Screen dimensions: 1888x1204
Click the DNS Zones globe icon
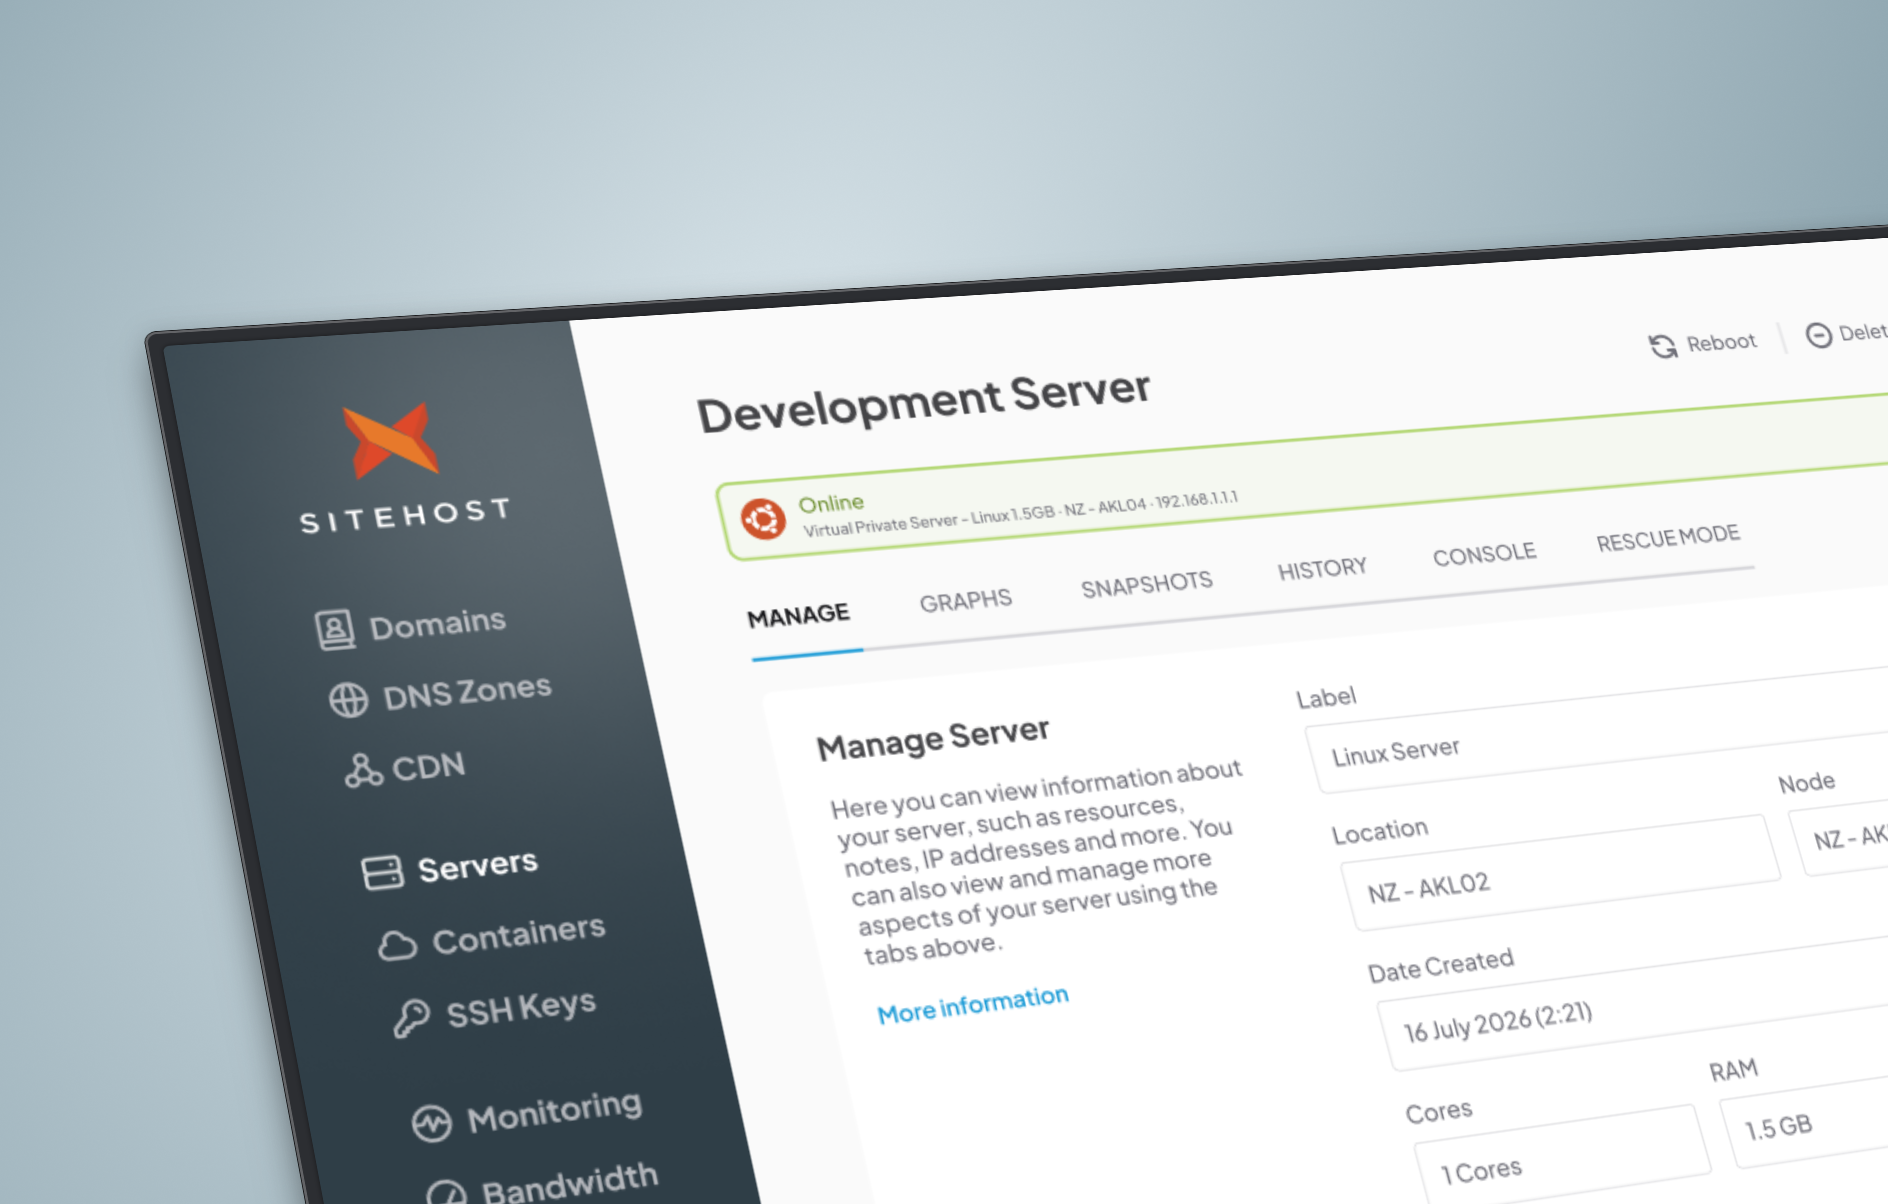(x=349, y=699)
